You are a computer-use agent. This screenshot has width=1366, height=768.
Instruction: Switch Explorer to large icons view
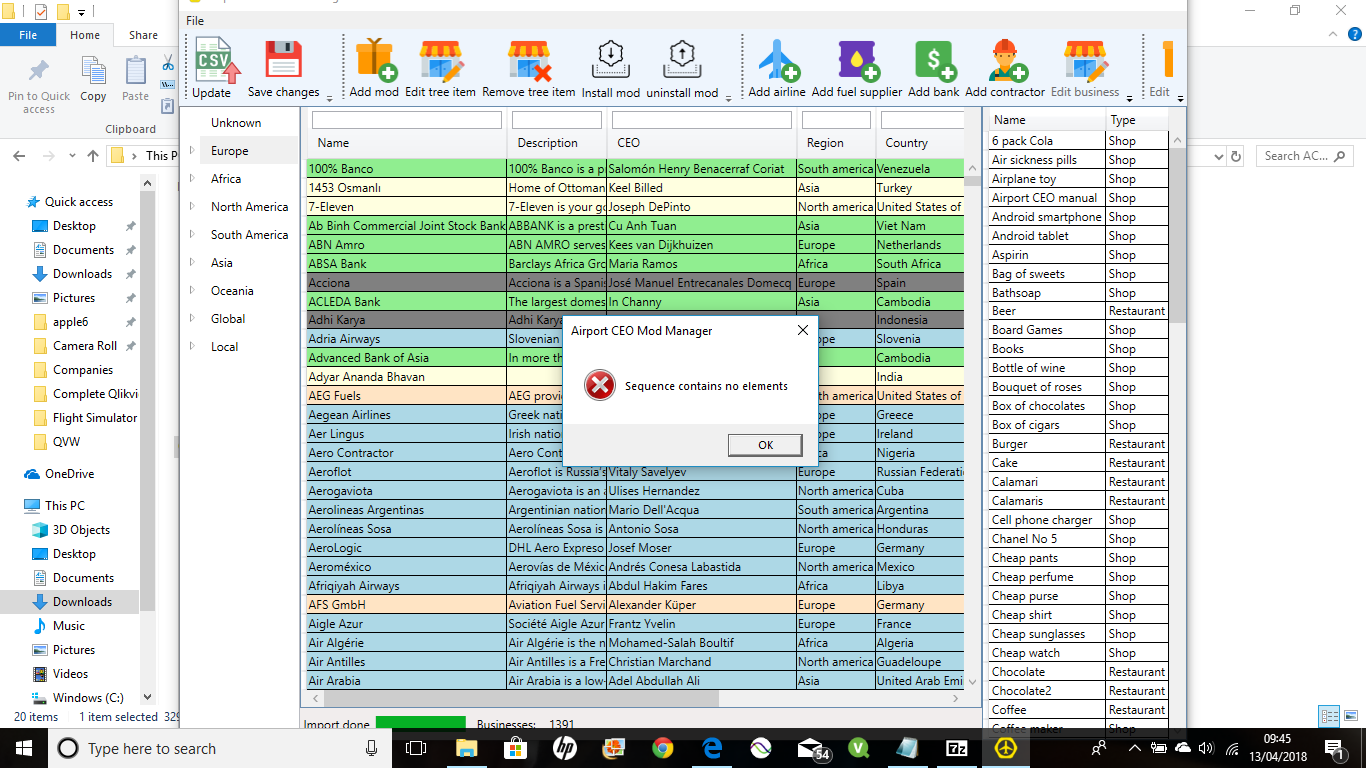tap(1349, 716)
